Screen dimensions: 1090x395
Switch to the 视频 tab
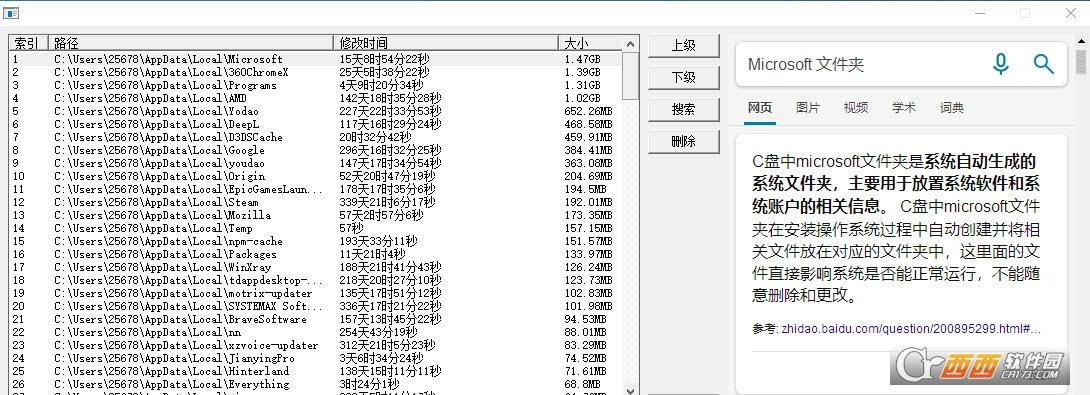coord(856,108)
